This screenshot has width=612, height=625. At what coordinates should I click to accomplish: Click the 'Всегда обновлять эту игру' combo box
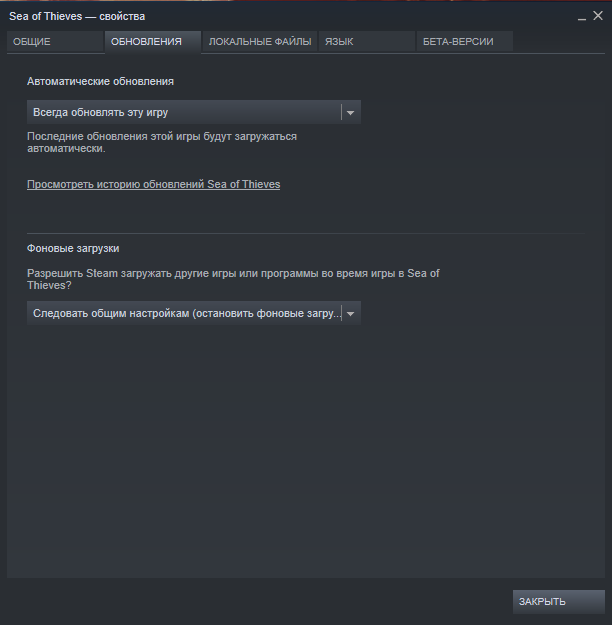pos(194,112)
